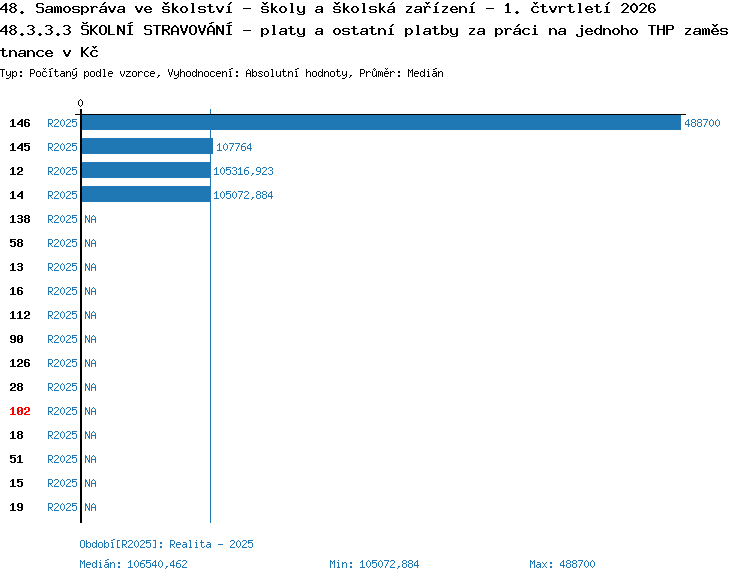Click the axis zero label
The image size is (750, 582).
[x=80, y=103]
